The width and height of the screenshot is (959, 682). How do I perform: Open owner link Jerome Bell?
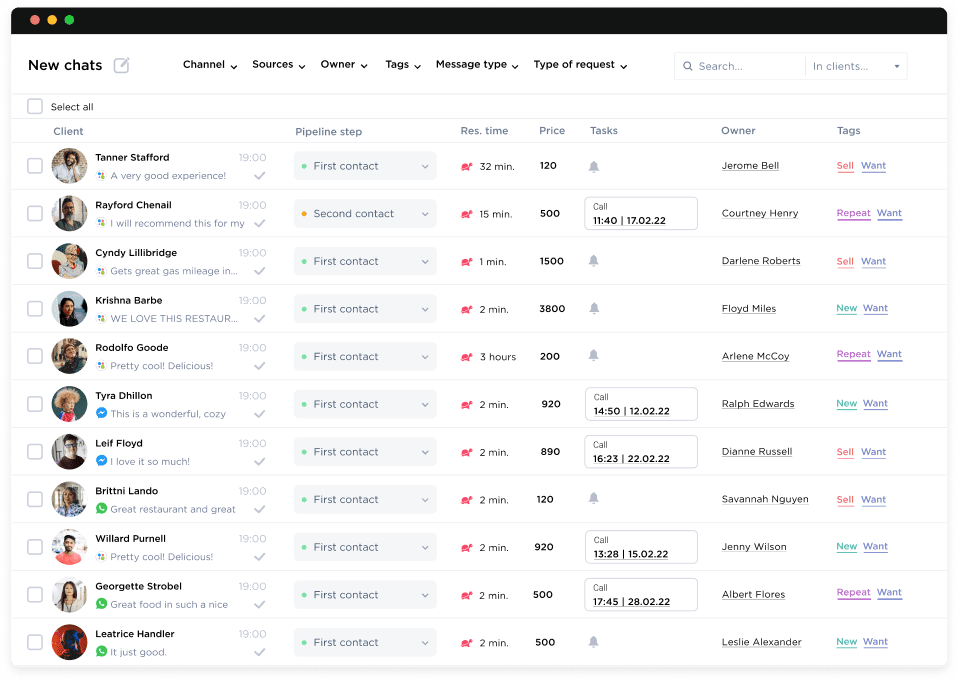click(x=750, y=165)
